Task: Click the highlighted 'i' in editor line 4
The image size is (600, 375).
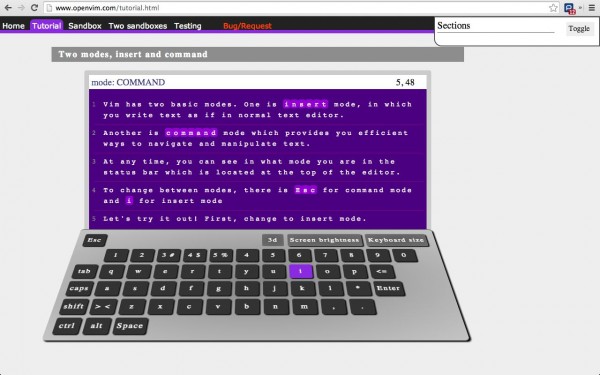Action: [129, 201]
